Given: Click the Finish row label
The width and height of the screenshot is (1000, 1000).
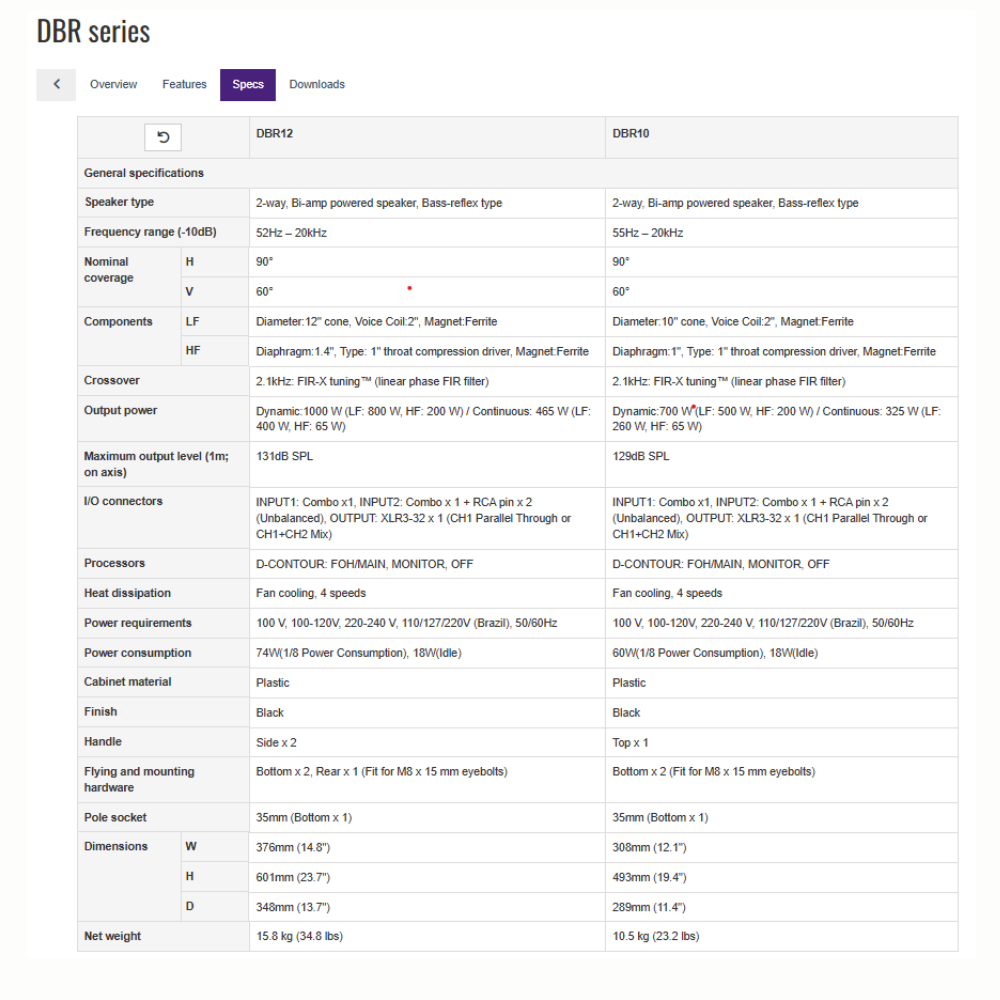Looking at the screenshot, I should pyautogui.click(x=101, y=712).
